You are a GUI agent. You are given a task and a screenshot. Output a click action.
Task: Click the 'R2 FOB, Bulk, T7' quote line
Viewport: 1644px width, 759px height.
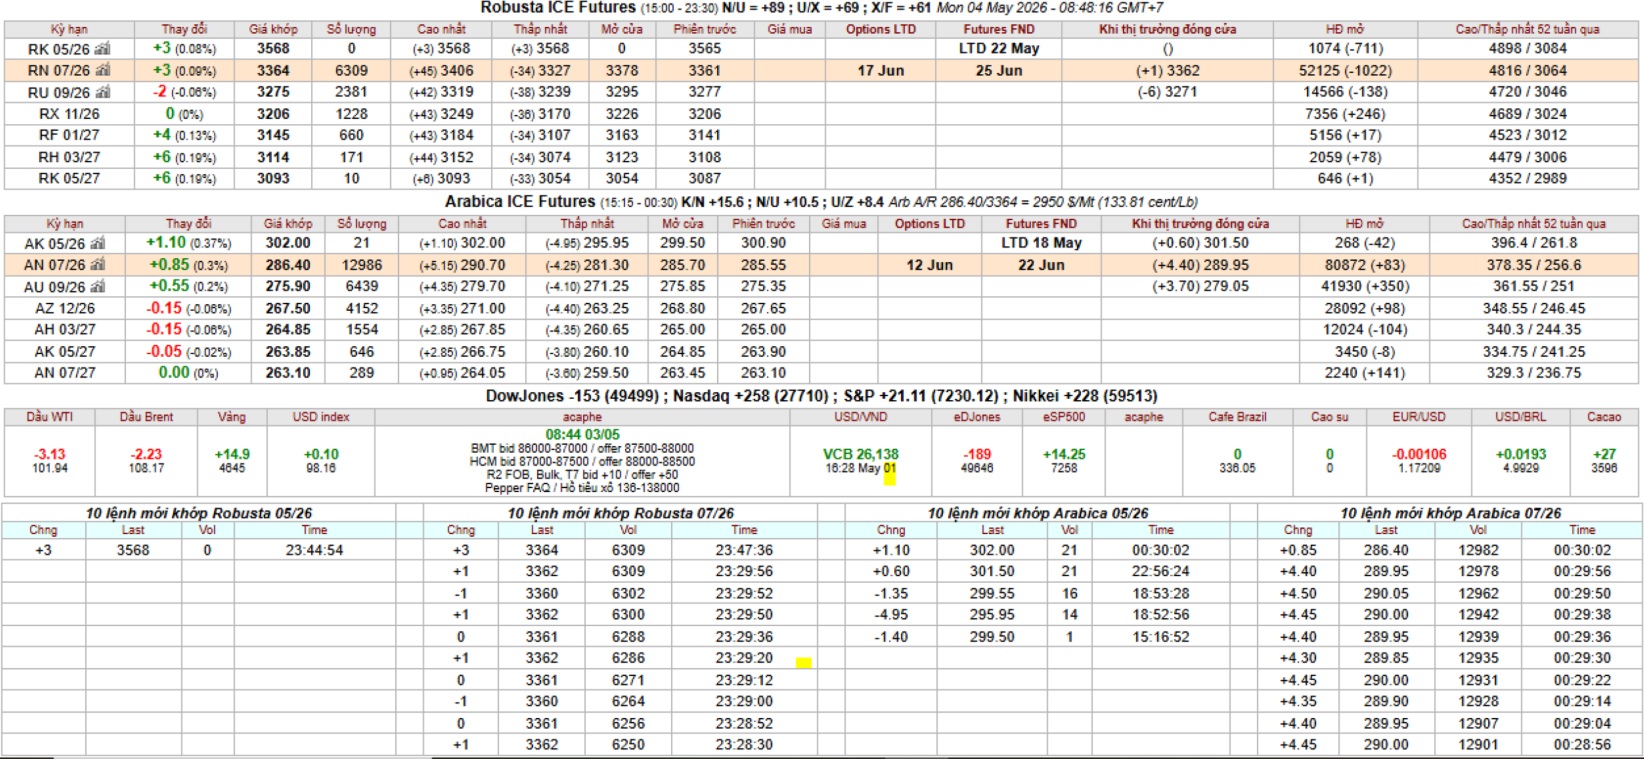tap(582, 475)
